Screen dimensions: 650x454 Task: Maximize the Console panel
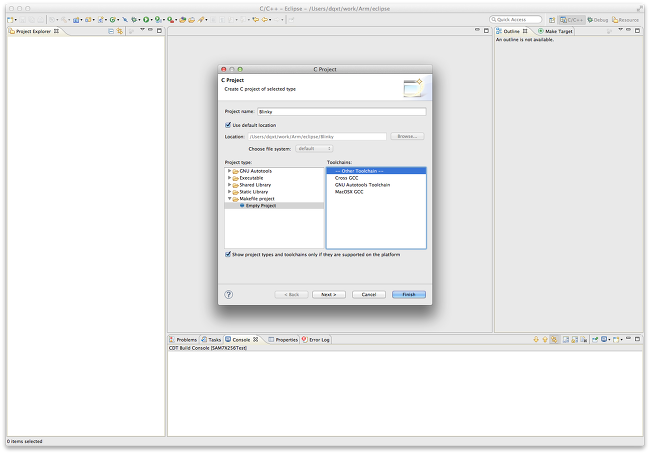click(638, 339)
